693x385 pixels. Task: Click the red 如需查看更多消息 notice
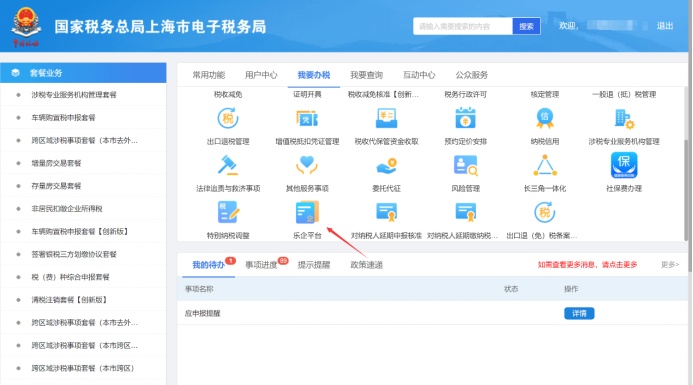pyautogui.click(x=587, y=265)
